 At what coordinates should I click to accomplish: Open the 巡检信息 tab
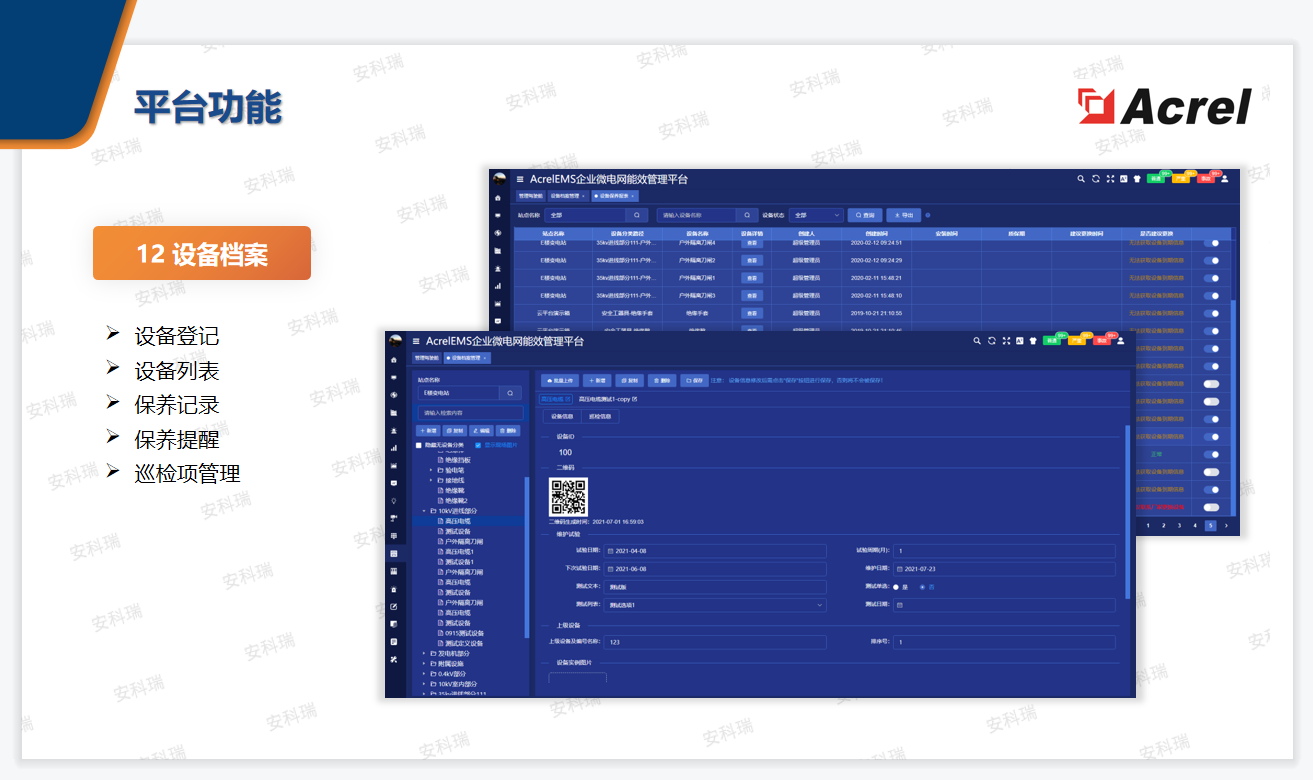coord(599,417)
